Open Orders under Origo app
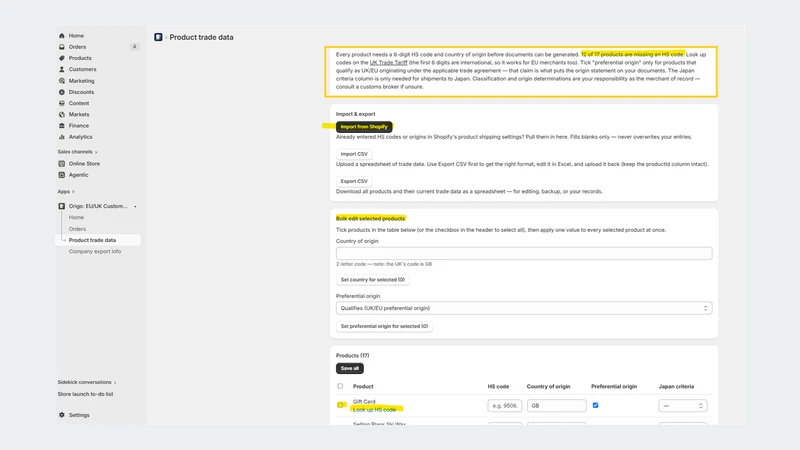800x450 pixels. click(x=77, y=229)
